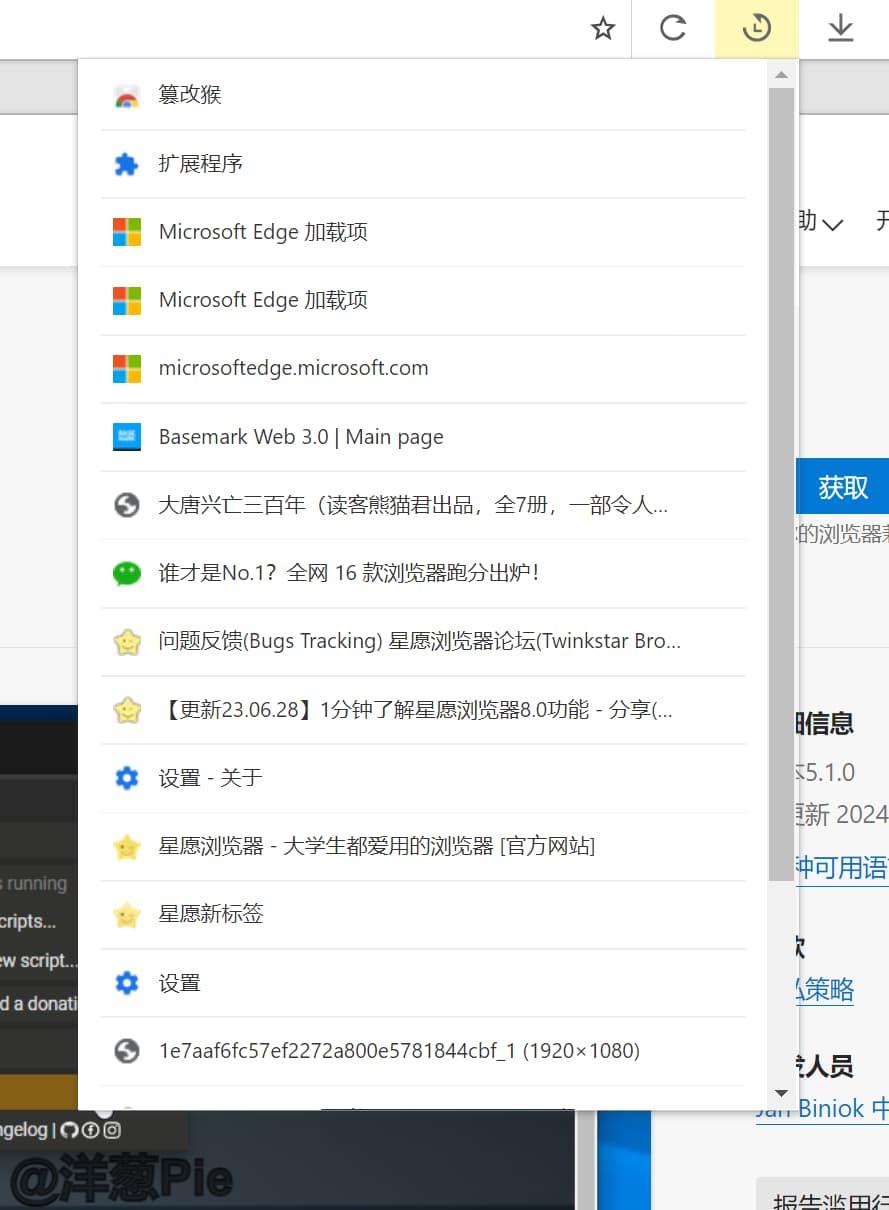The height and width of the screenshot is (1210, 889).
Task: Click the blue 获取 button
Action: [842, 487]
